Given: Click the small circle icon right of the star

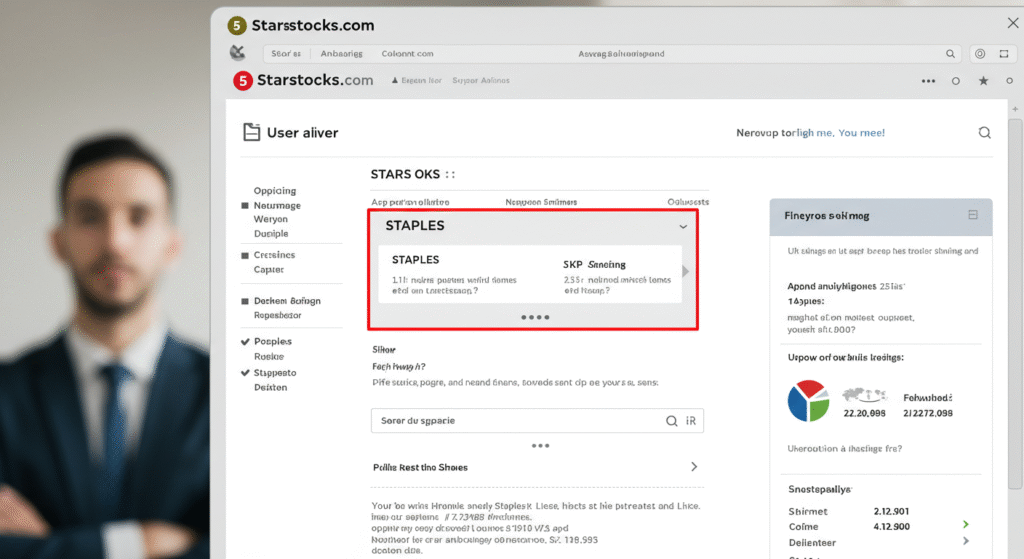Looking at the screenshot, I should click(1009, 81).
